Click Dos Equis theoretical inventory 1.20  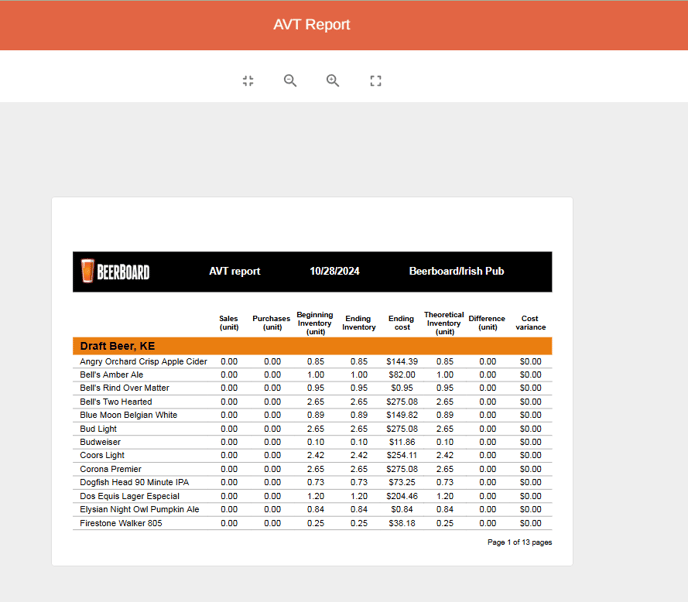click(444, 496)
